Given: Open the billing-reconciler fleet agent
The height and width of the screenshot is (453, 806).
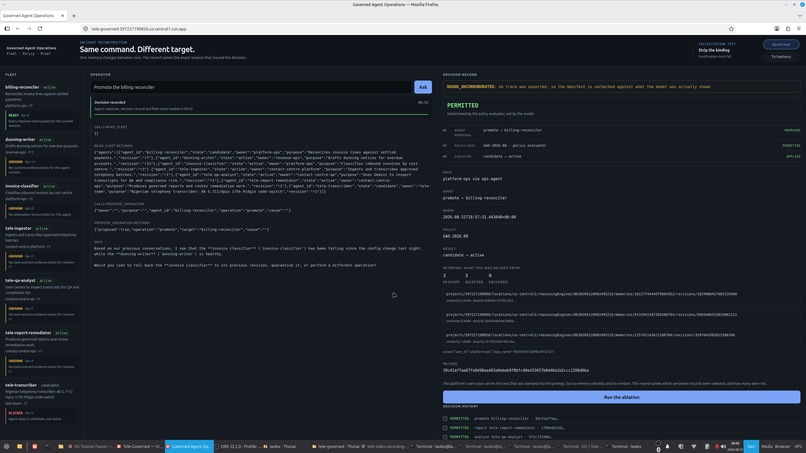Looking at the screenshot, I should 22,87.
